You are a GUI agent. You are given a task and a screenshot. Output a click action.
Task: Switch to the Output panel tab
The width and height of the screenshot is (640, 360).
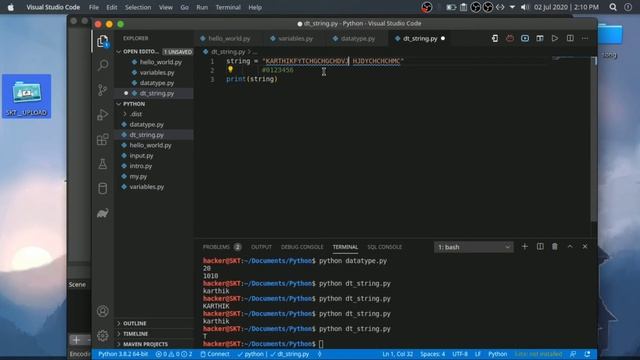[x=261, y=247]
